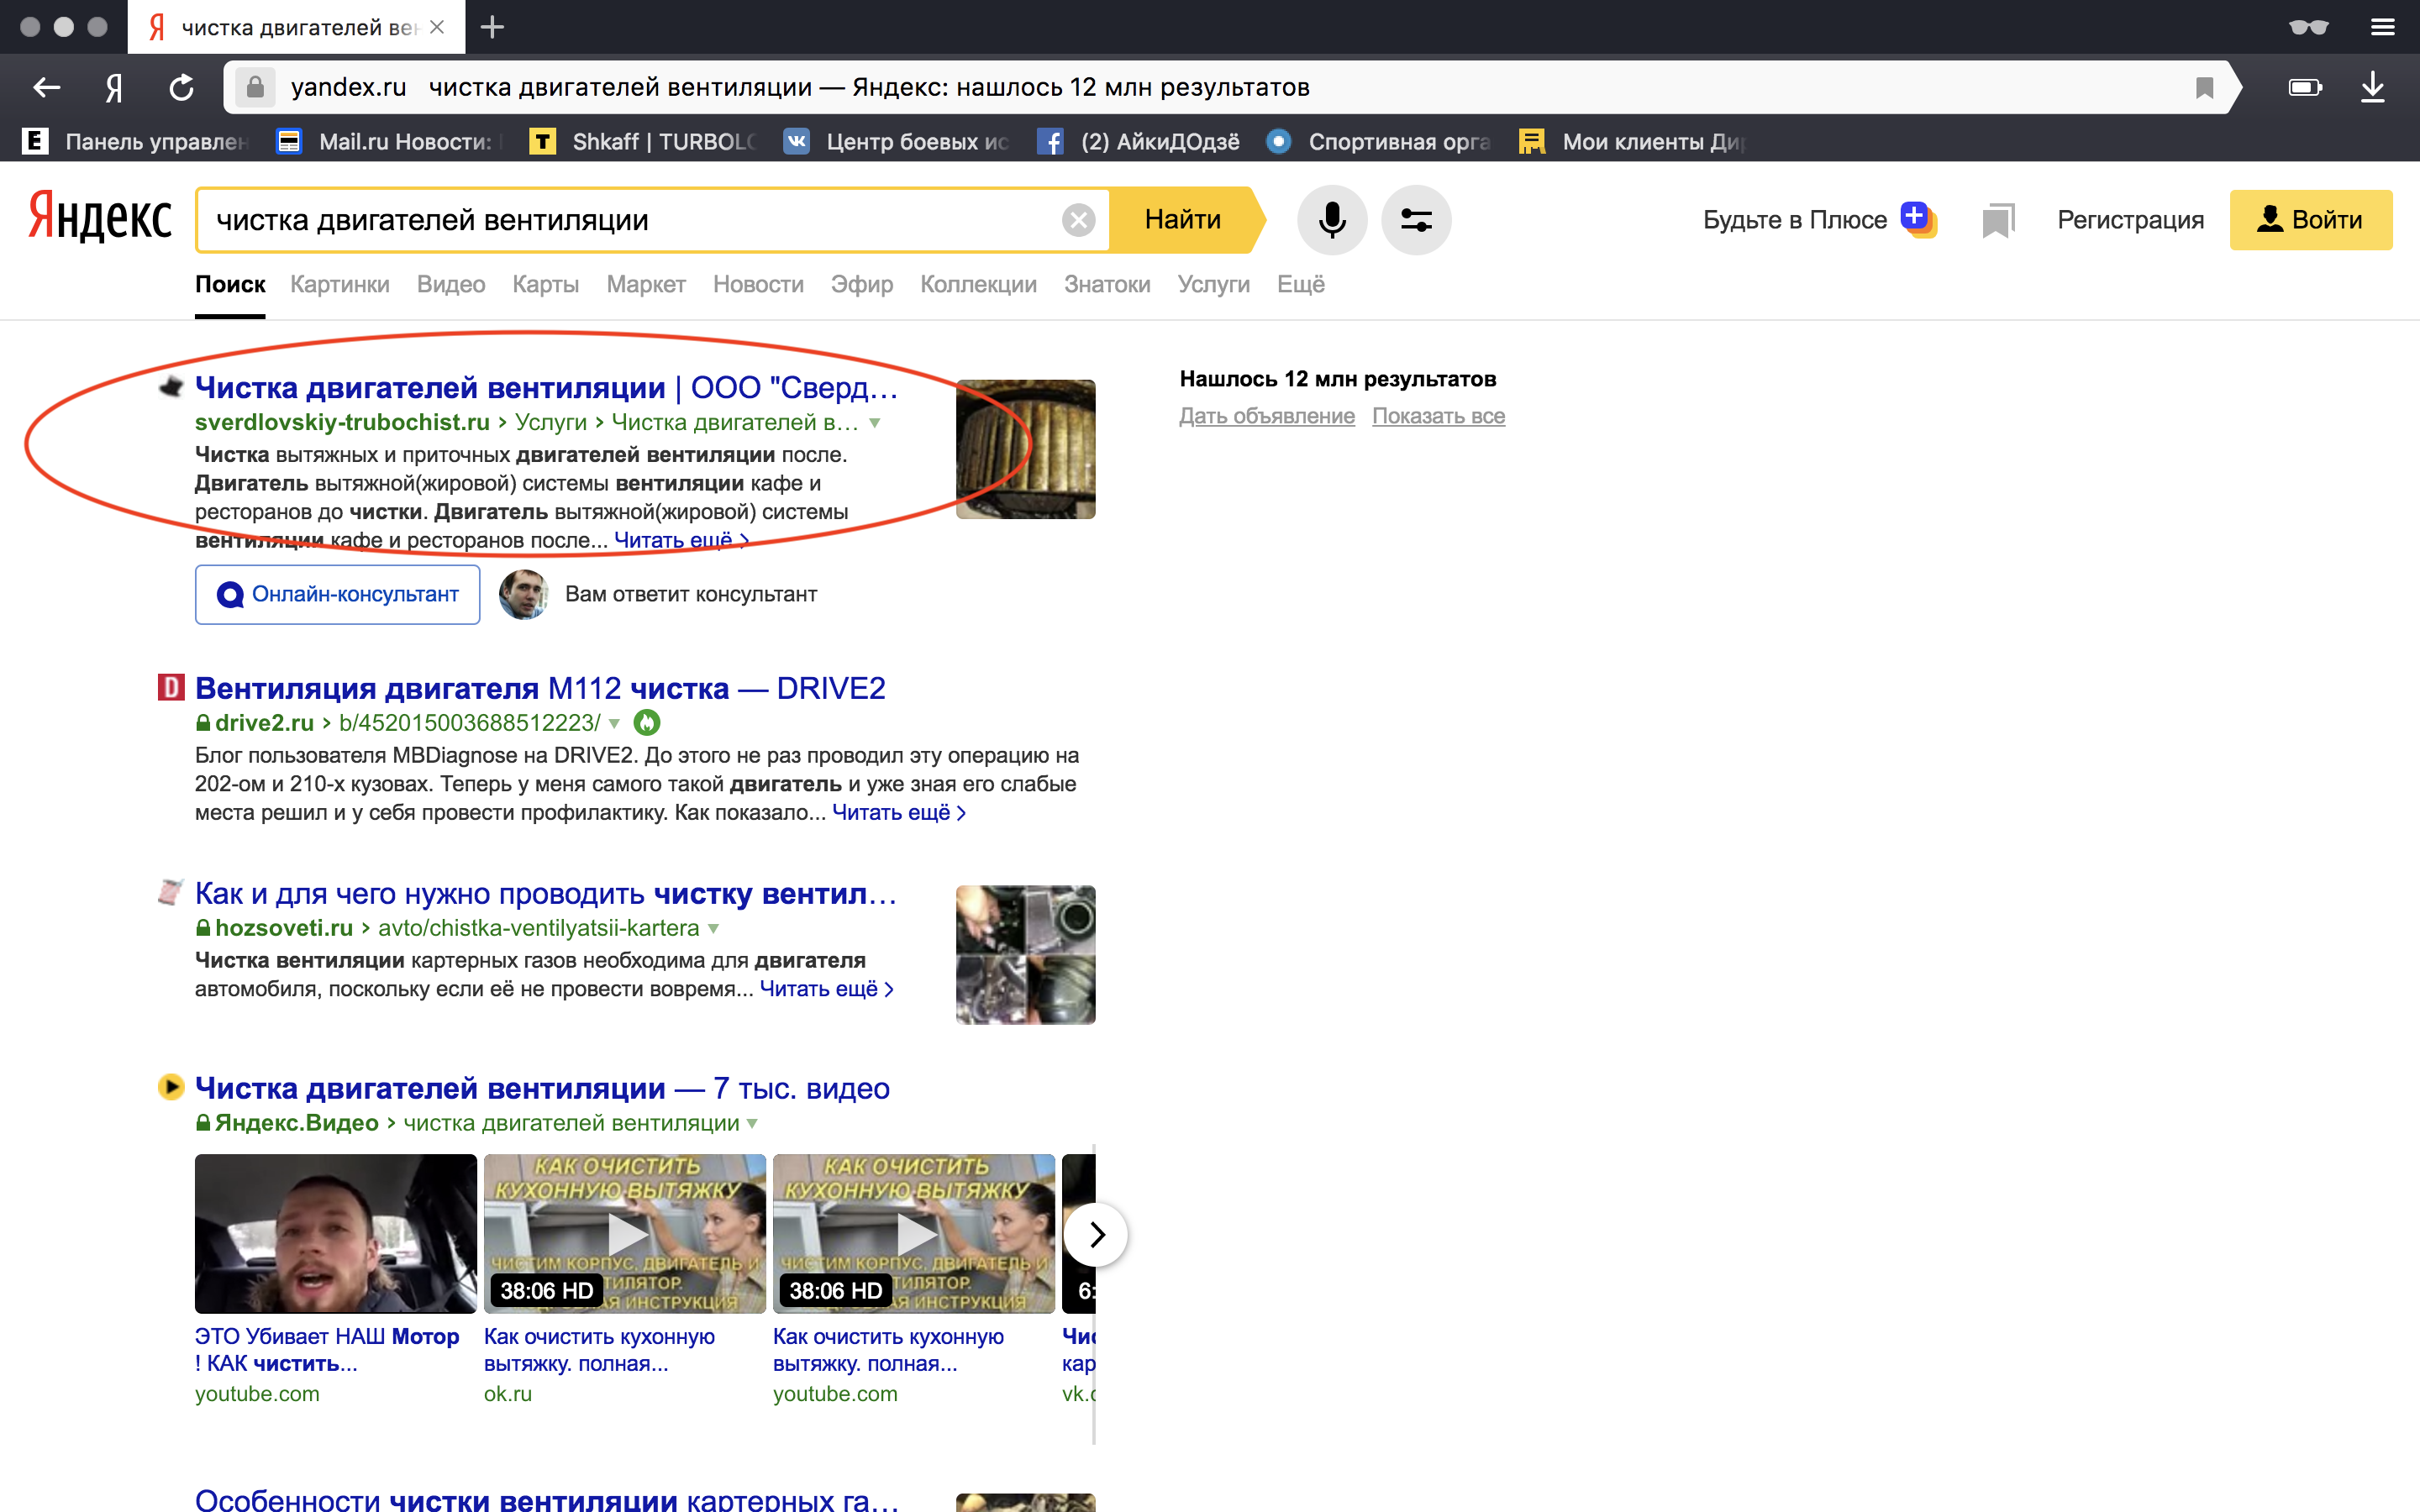The image size is (2420, 1512).
Task: Click the browser page reload icon
Action: (181, 88)
